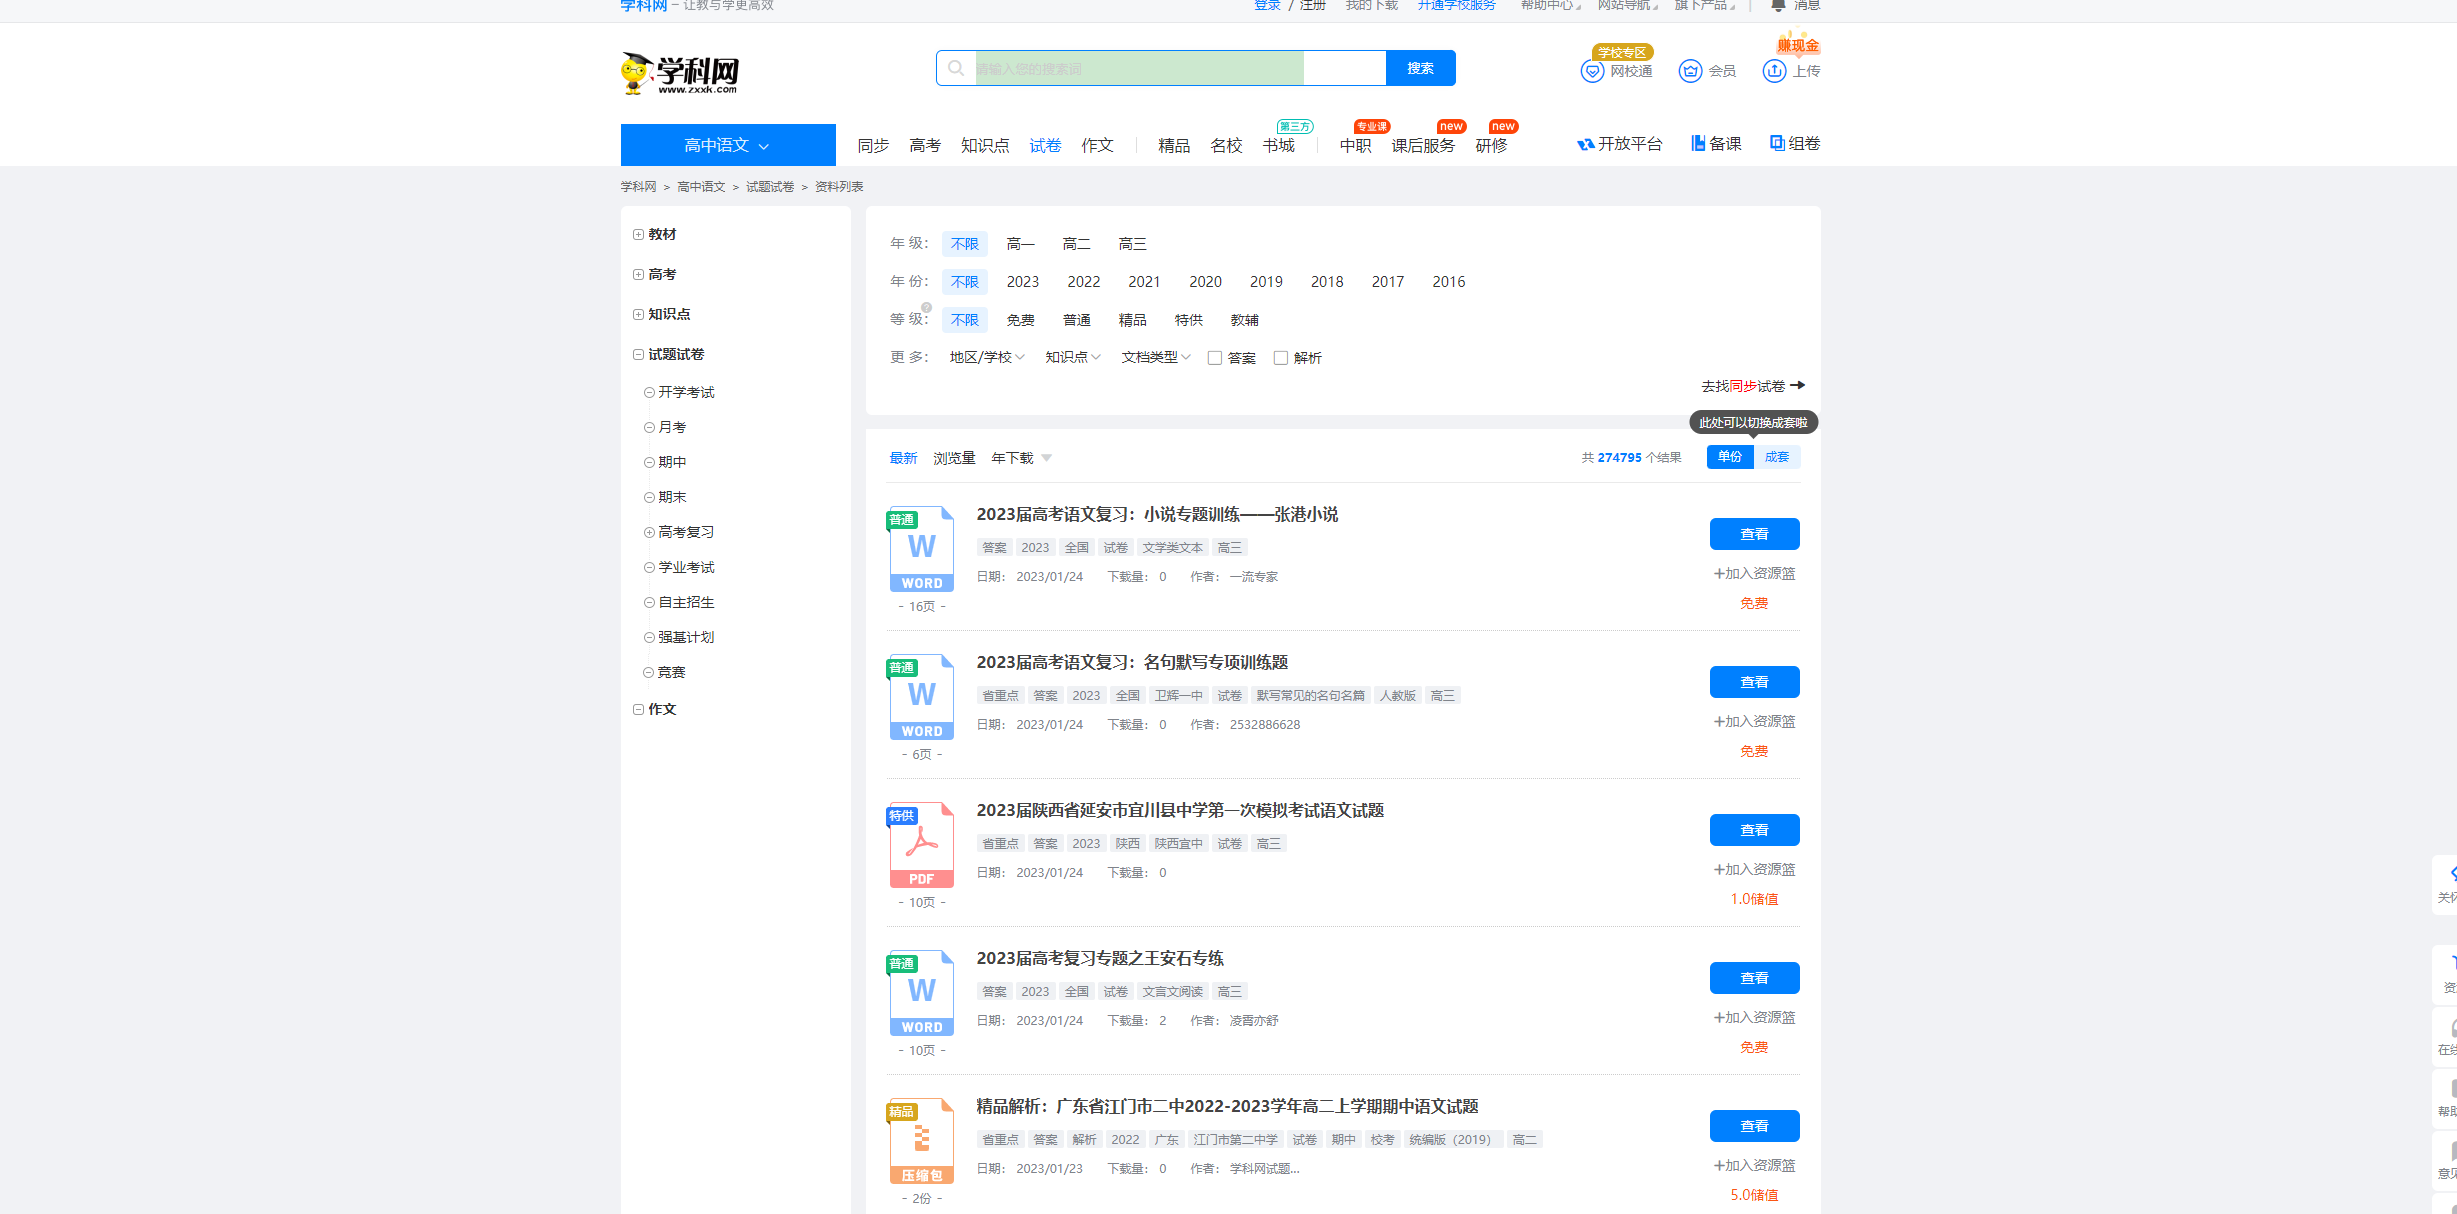Image resolution: width=2457 pixels, height=1214 pixels.
Task: Select level filter 精品
Action: point(1132,320)
